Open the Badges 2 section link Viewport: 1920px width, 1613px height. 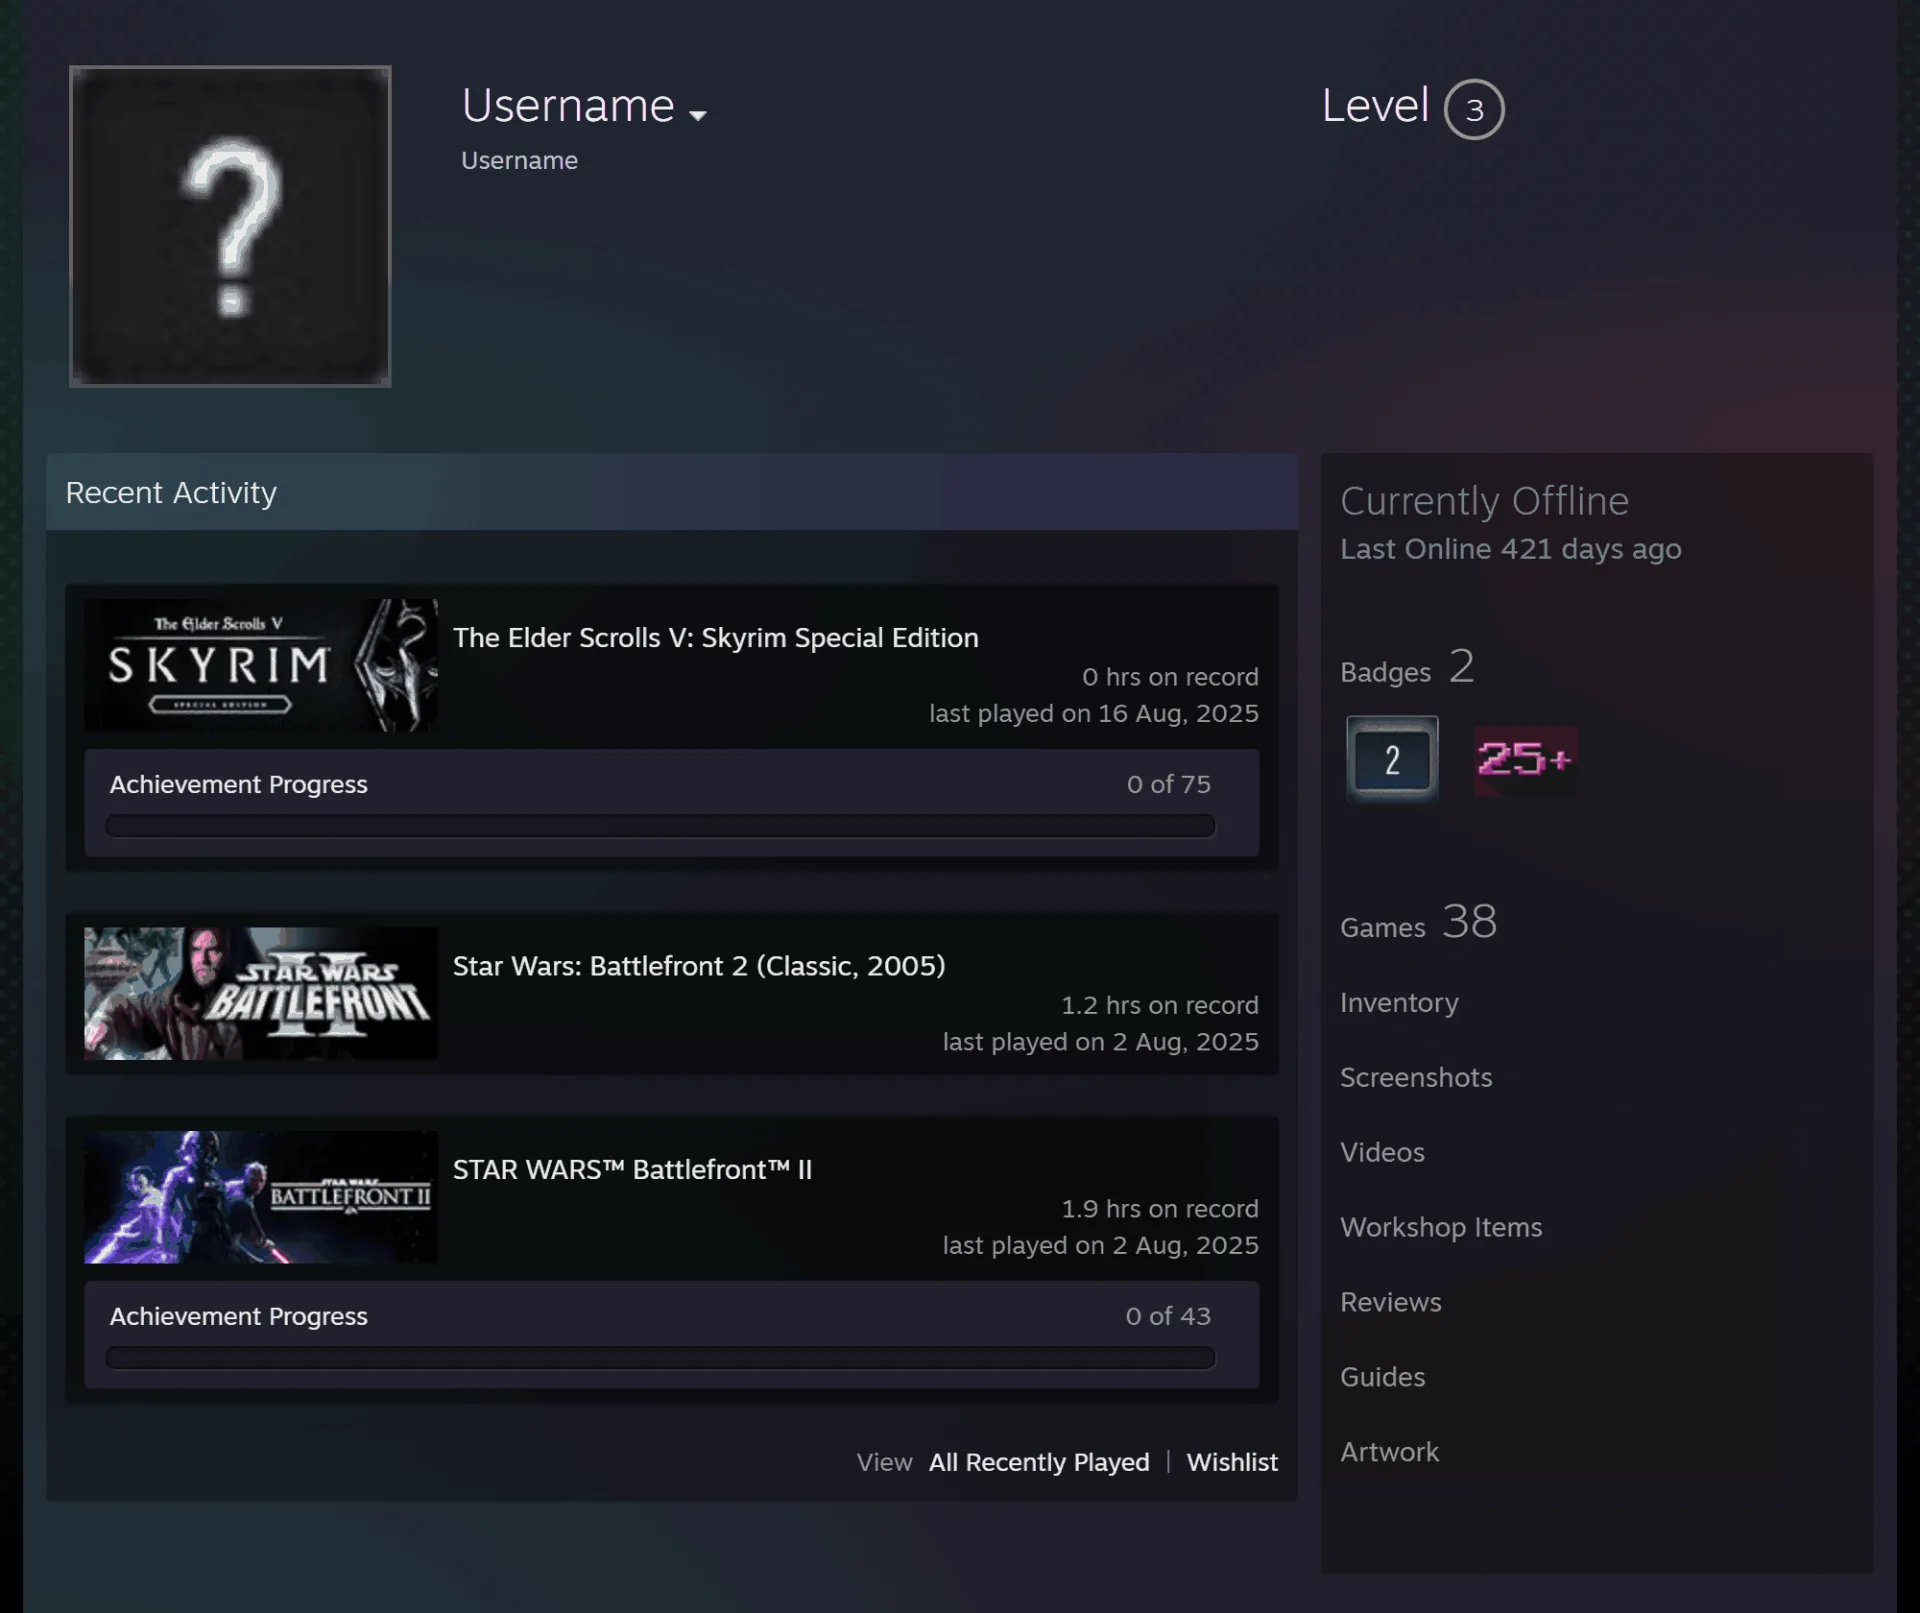click(1407, 667)
